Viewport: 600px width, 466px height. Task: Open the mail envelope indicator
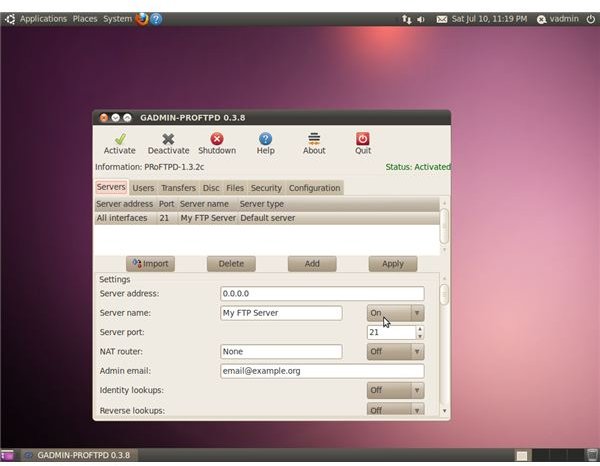pyautogui.click(x=442, y=19)
